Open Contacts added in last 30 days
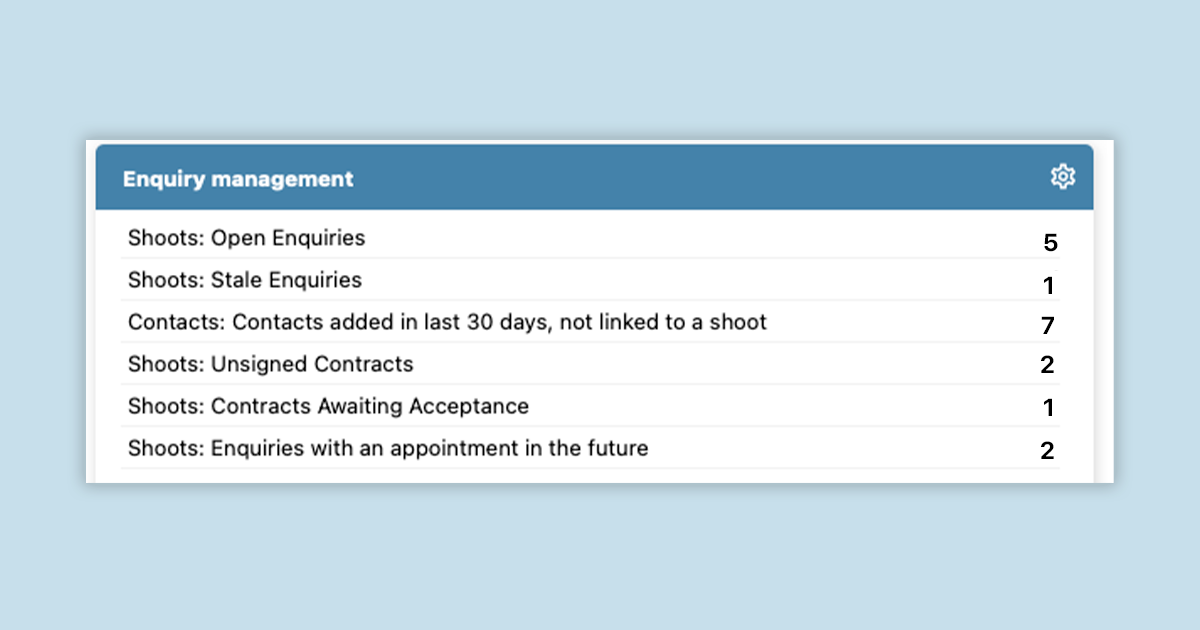The width and height of the screenshot is (1200, 630). [447, 322]
